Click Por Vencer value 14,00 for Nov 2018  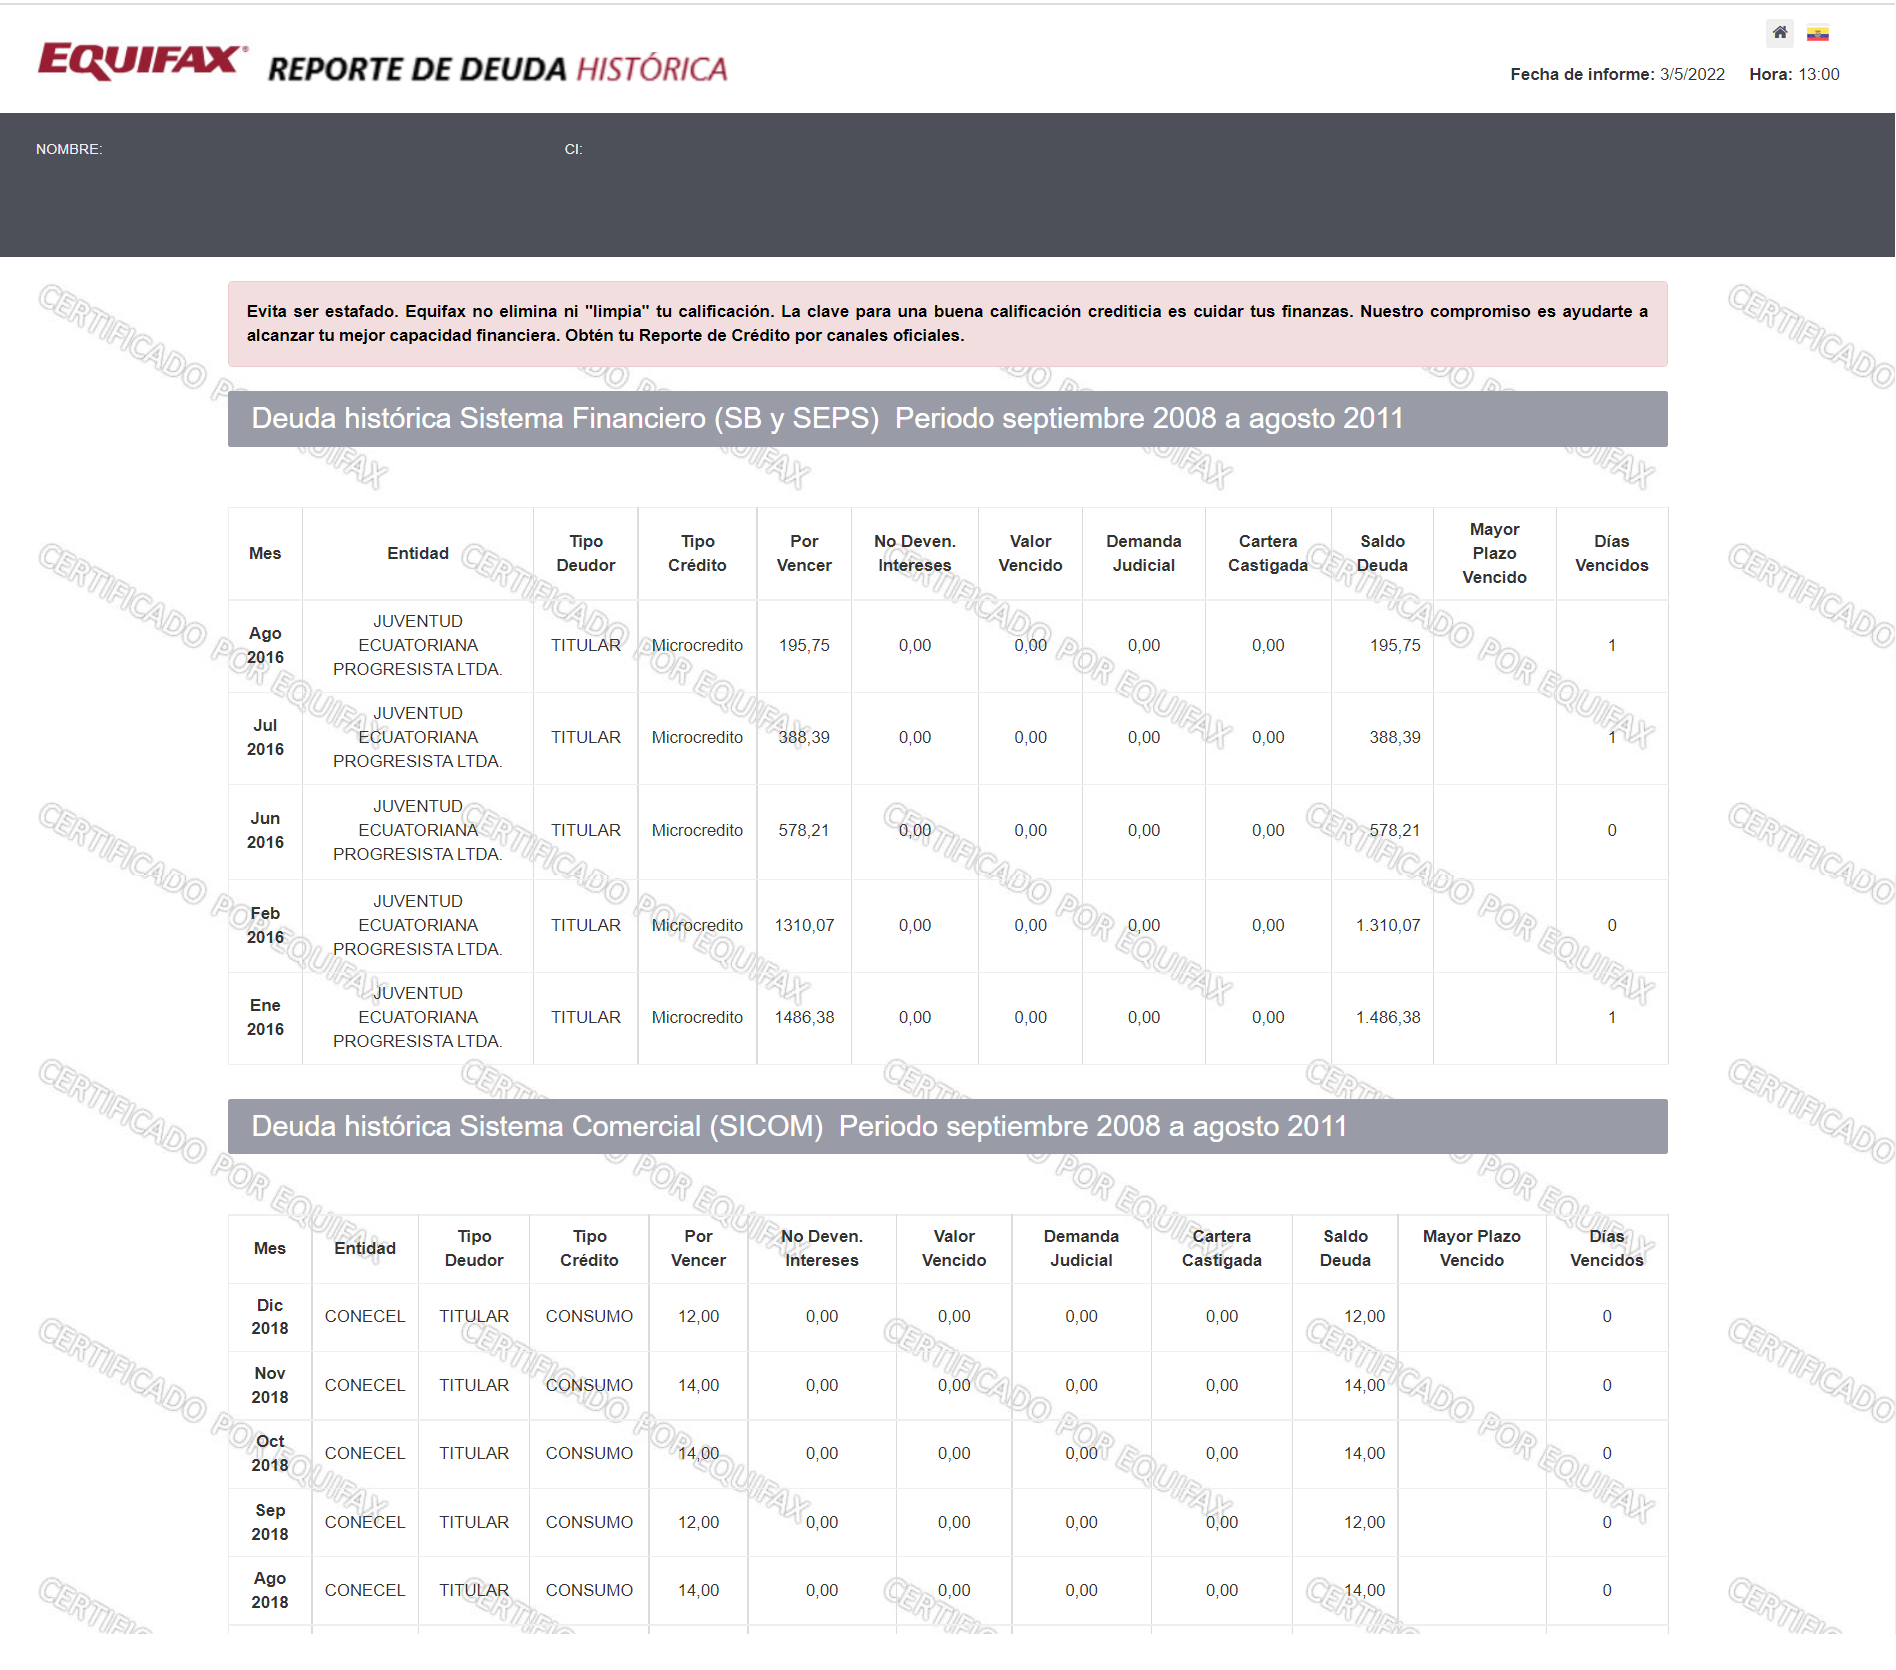(698, 1385)
